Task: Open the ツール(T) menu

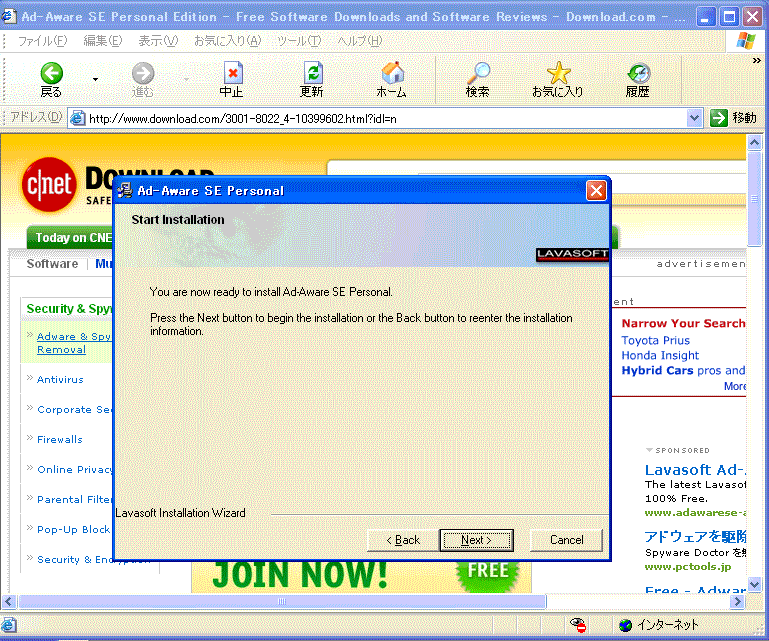Action: pyautogui.click(x=299, y=41)
